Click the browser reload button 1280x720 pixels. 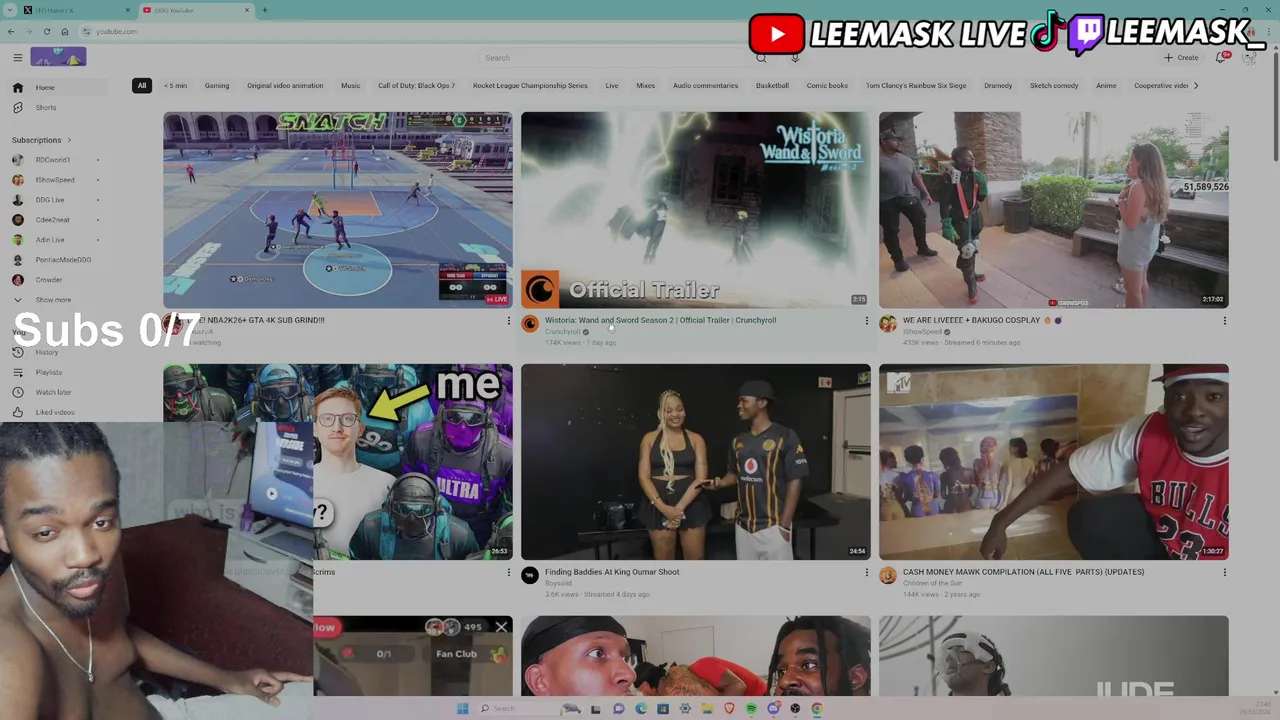[46, 32]
